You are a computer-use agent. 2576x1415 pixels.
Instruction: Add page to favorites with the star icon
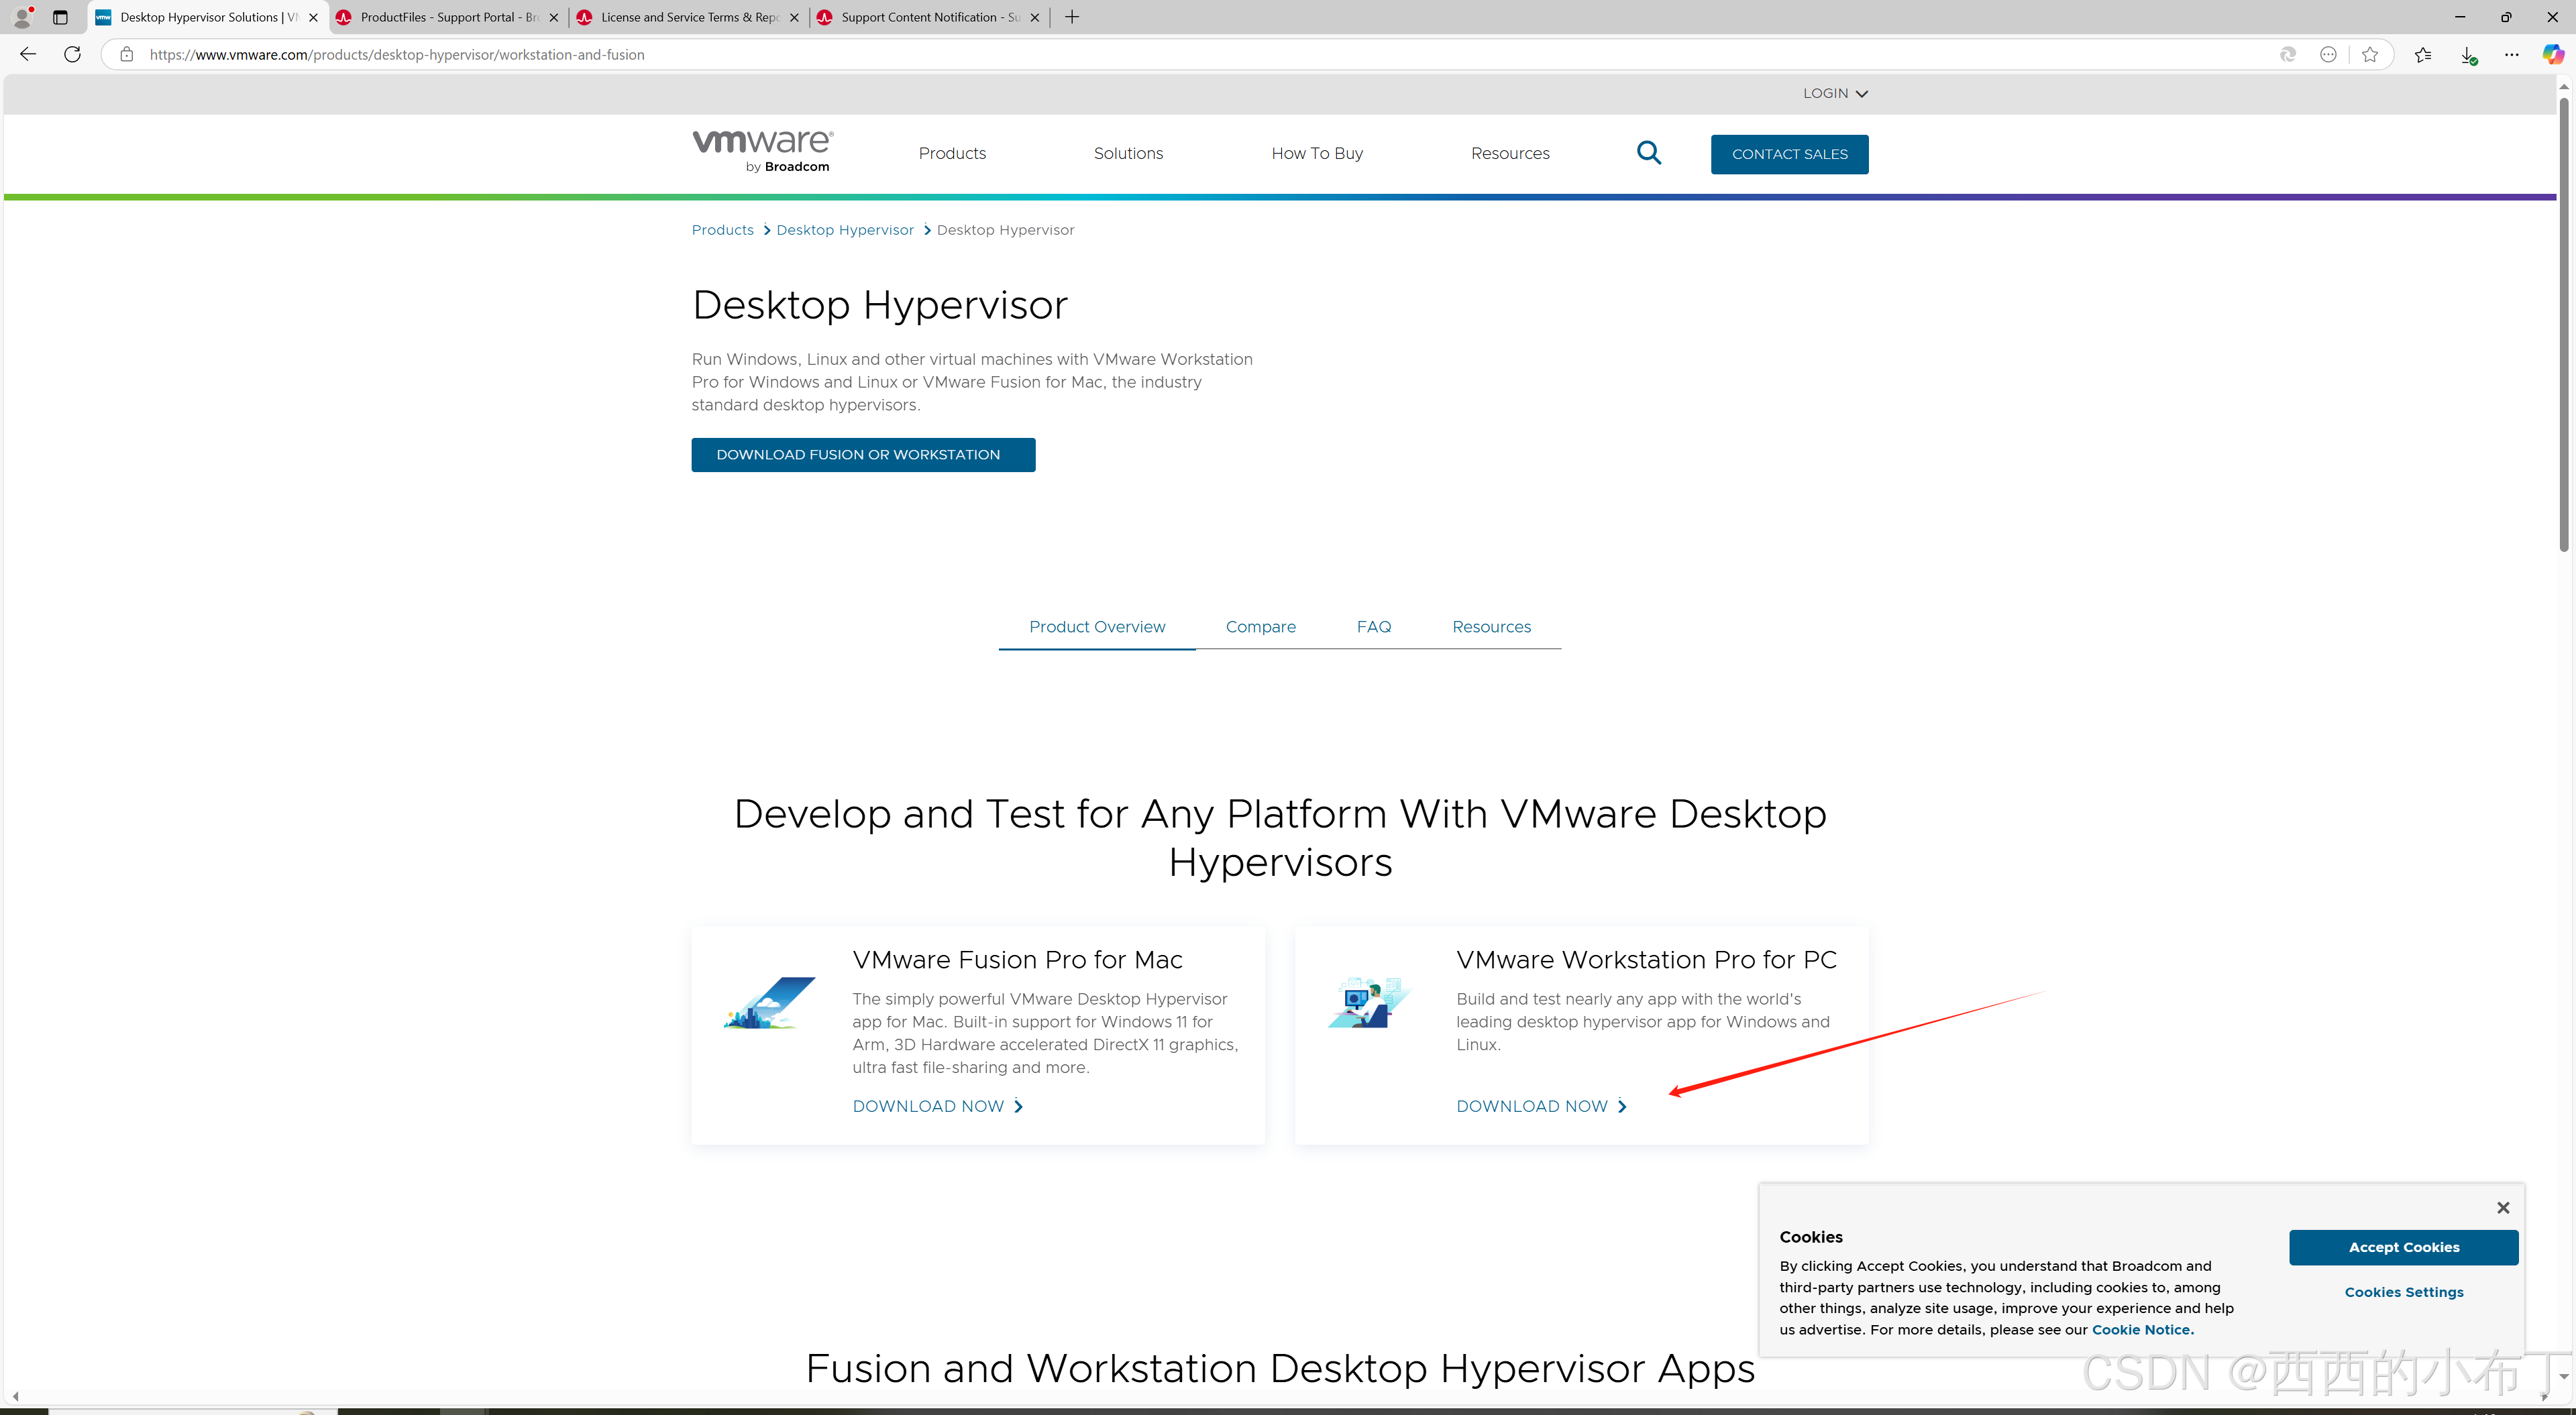(2369, 54)
